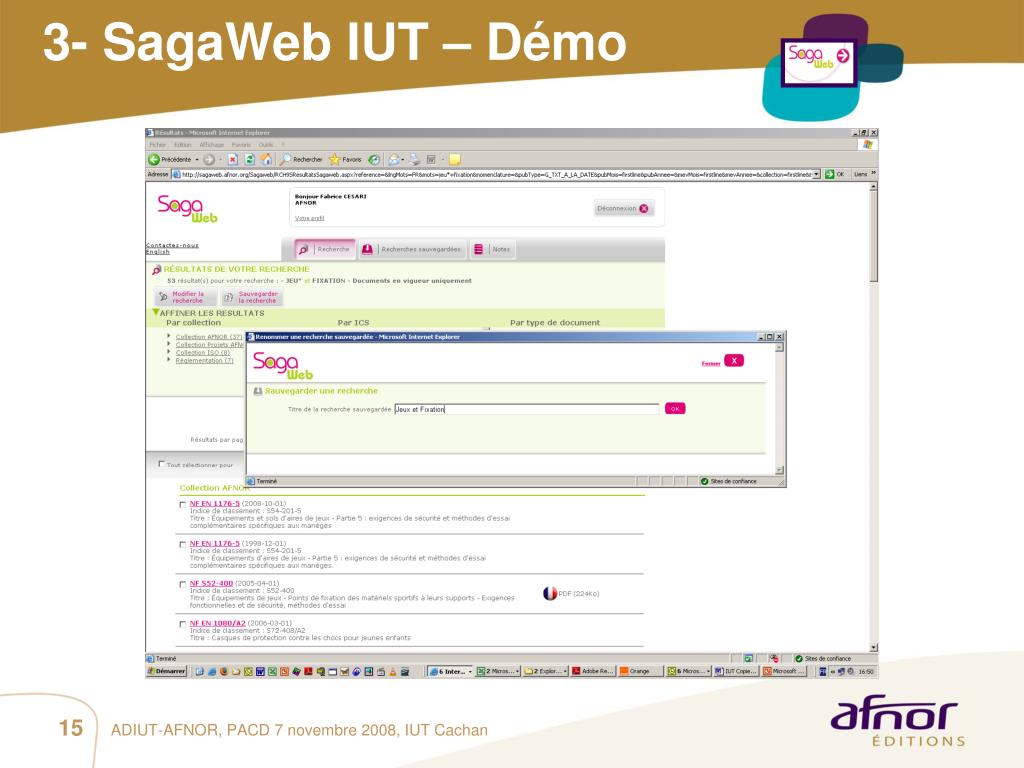Expand the Collection Projets AFNOR tree arrow

tap(169, 344)
